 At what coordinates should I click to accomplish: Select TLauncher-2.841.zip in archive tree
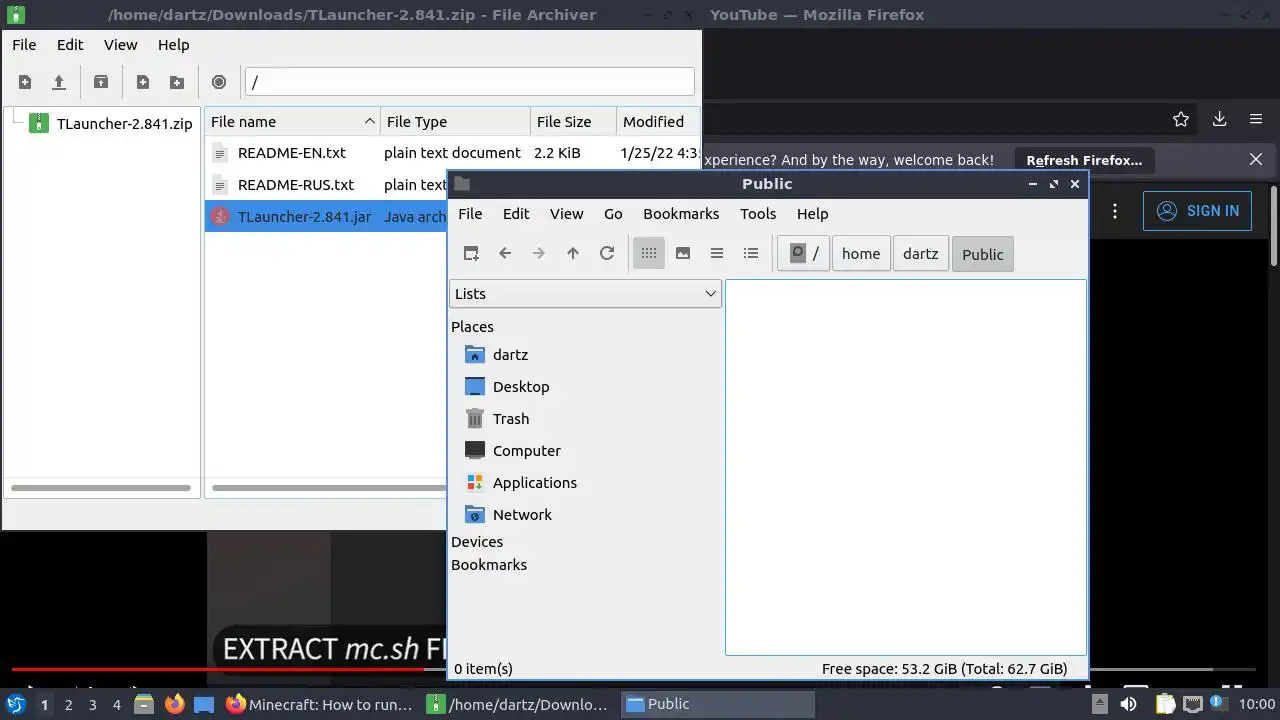[x=124, y=124]
